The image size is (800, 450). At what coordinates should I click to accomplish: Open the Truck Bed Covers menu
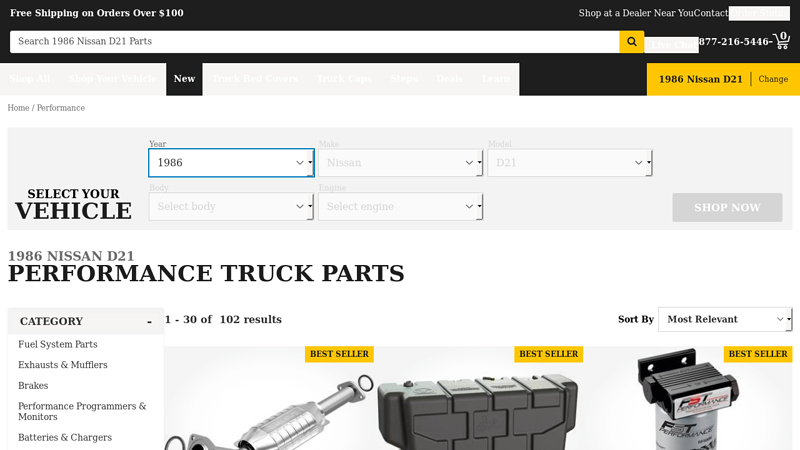(x=255, y=79)
